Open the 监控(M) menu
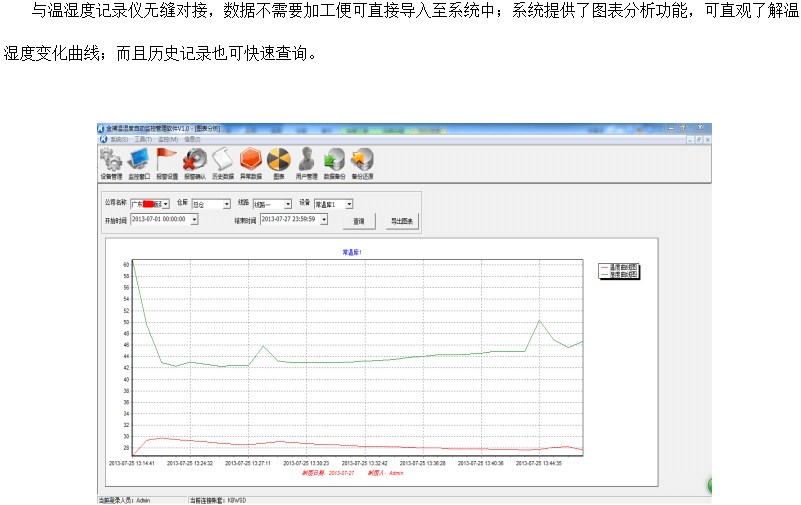The image size is (801, 505). point(168,139)
